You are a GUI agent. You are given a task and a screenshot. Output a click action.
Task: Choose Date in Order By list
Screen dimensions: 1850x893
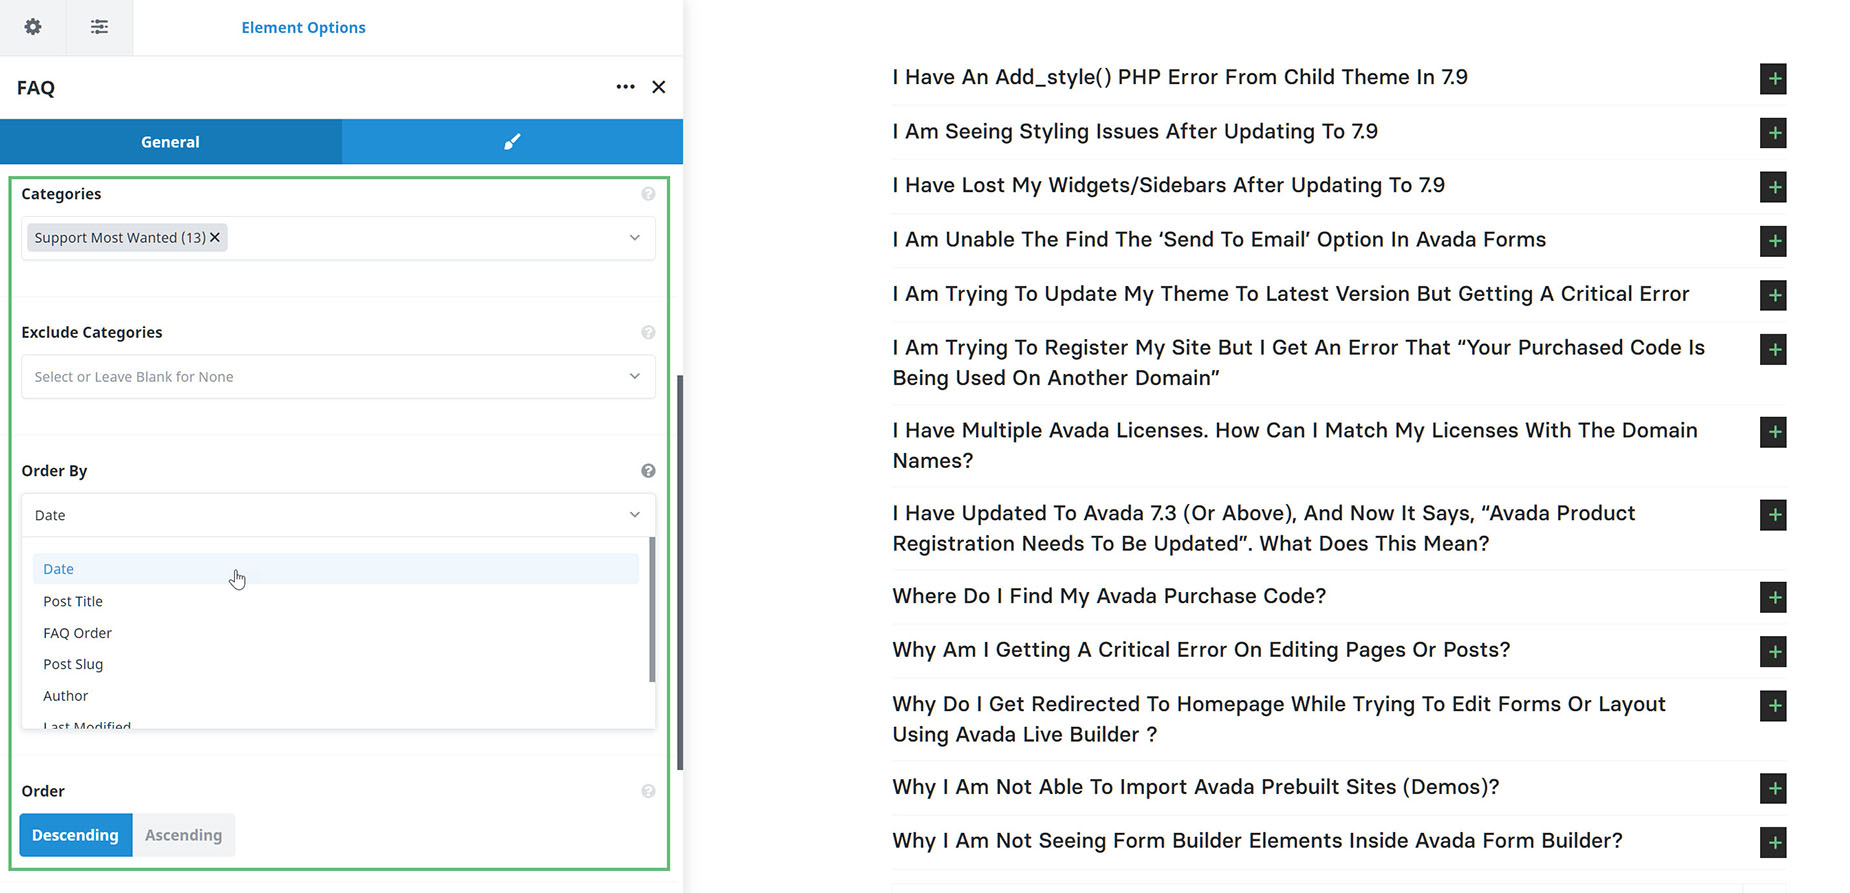click(x=335, y=569)
